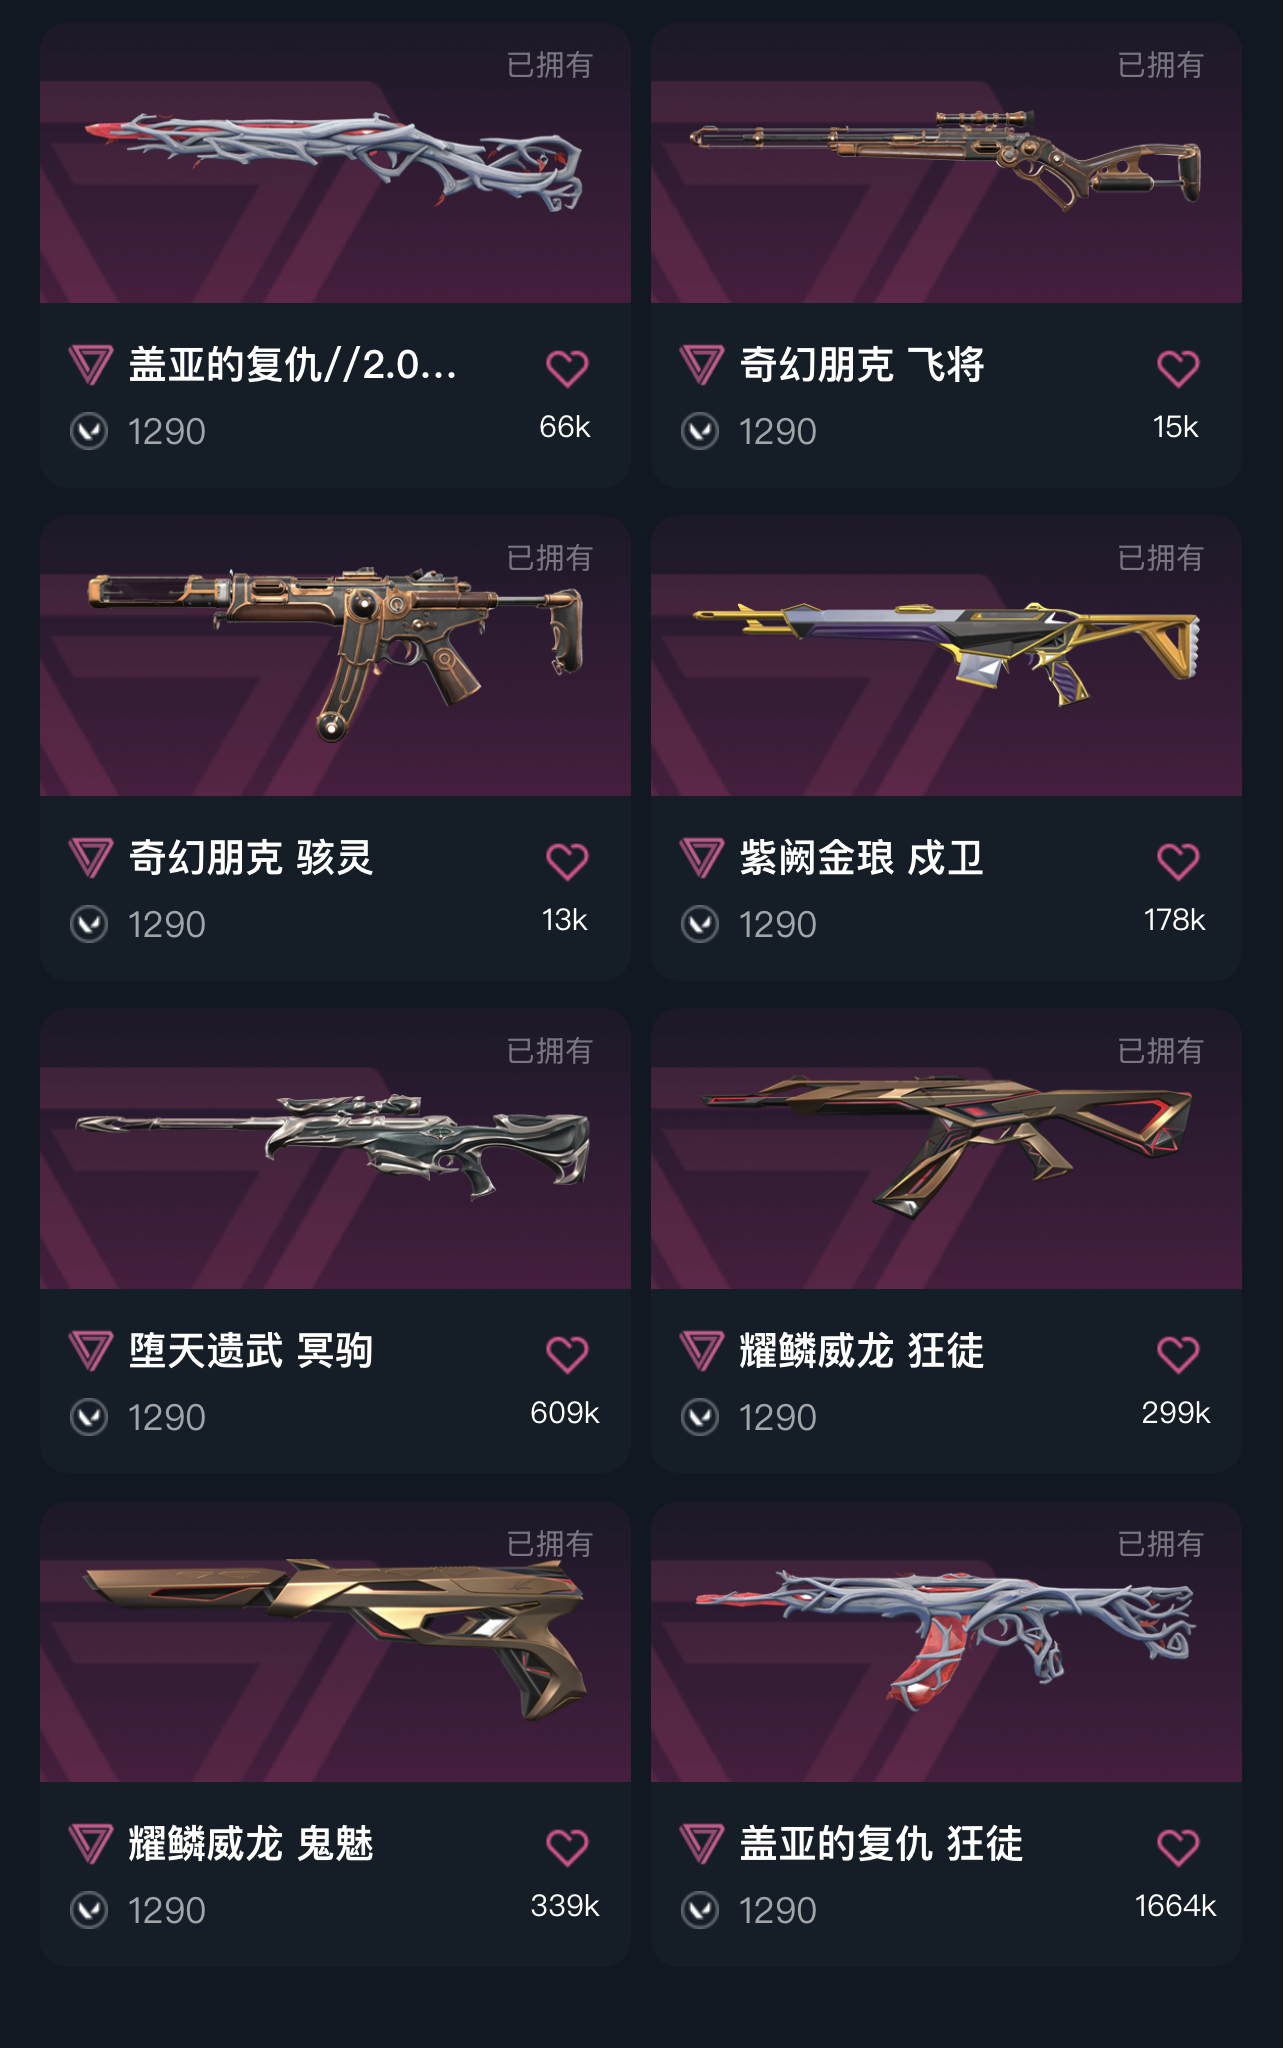Favorite the 奇幻朋克 骇灵 skin
This screenshot has height=2048, width=1284.
tap(567, 861)
